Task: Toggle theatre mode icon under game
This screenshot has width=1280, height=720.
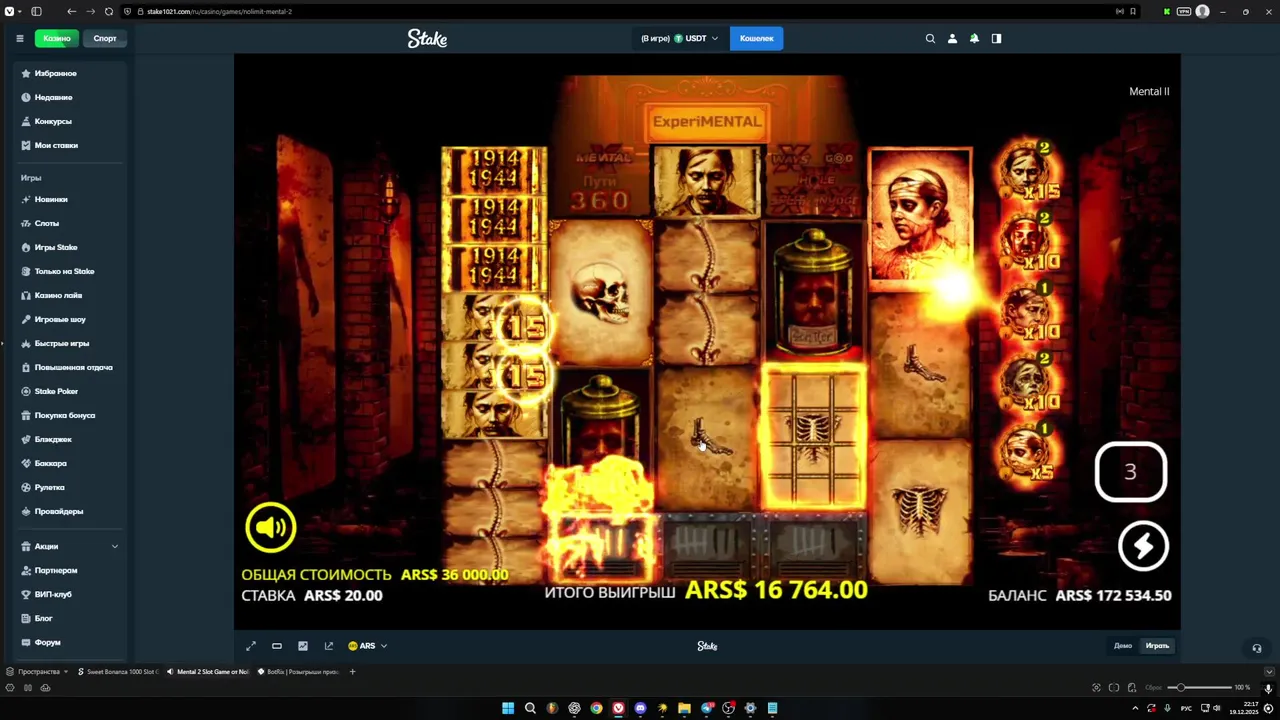Action: (277, 646)
